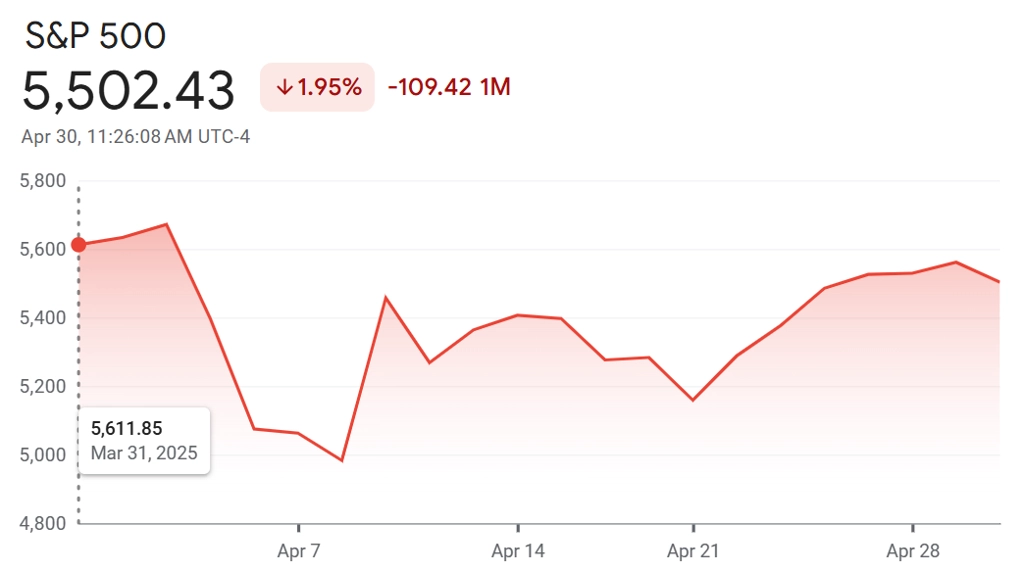Click the down arrow icon beside 1.95%

tap(284, 87)
